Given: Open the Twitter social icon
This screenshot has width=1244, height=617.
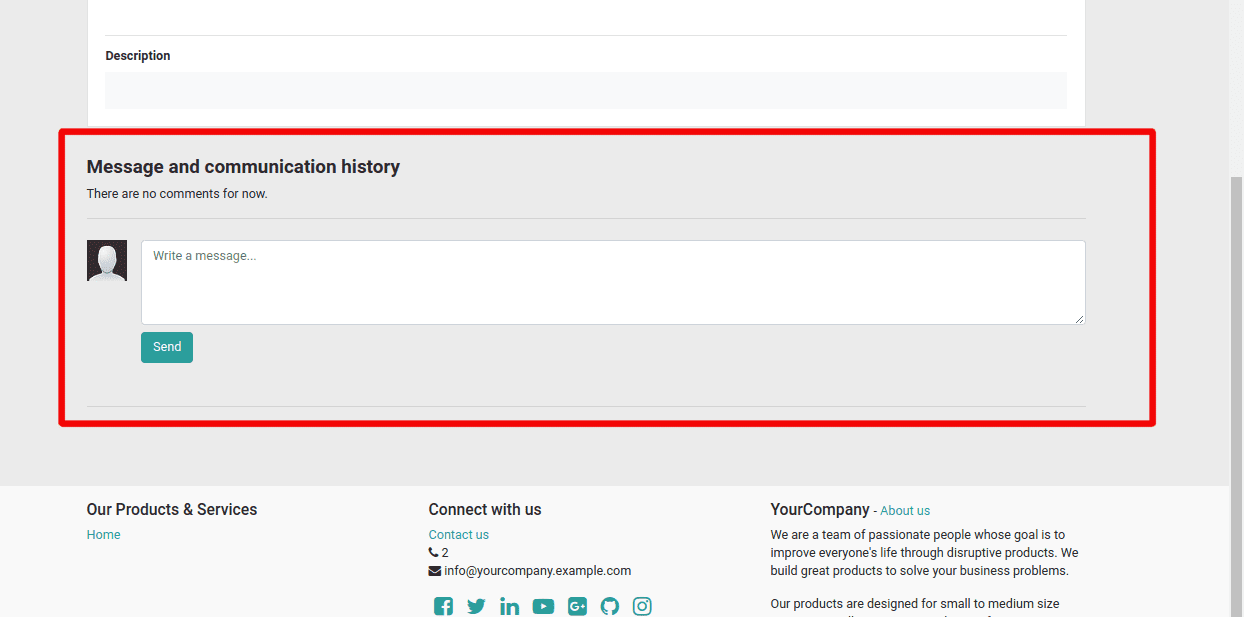Looking at the screenshot, I should (476, 606).
